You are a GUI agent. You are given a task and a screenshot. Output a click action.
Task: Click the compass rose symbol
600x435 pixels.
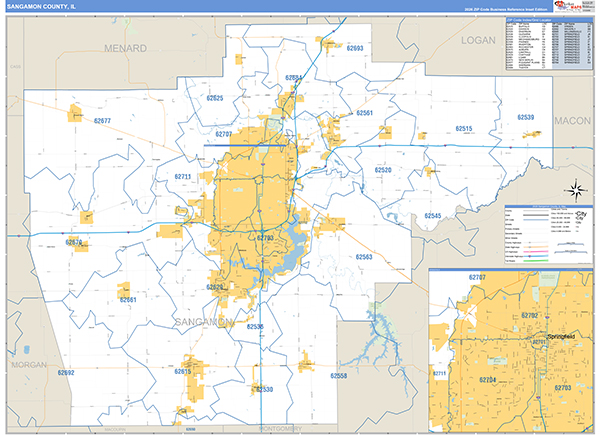(x=576, y=190)
